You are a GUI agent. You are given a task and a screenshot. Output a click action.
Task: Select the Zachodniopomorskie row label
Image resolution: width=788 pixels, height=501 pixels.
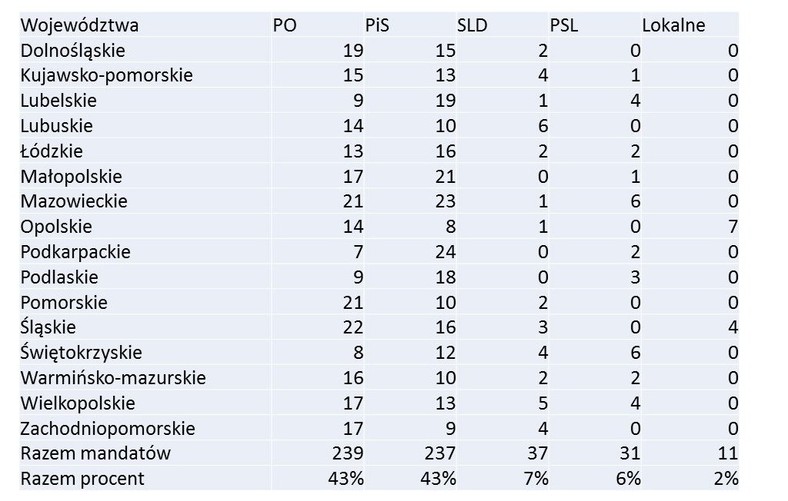108,429
